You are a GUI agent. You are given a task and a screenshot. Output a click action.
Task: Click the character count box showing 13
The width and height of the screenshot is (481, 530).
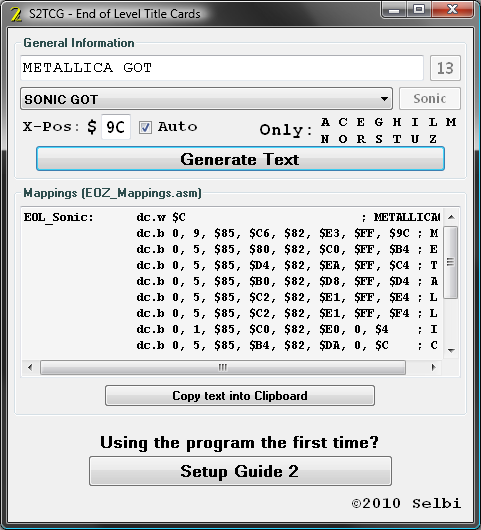click(x=445, y=68)
